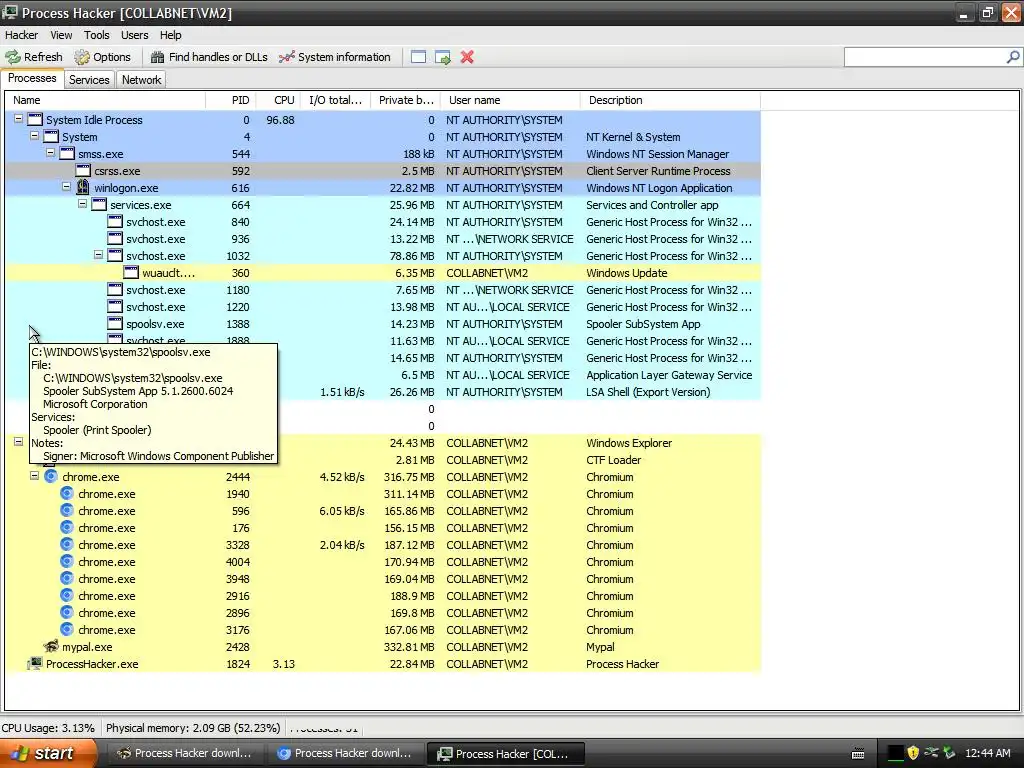Click the Windows Explorer description cell

(629, 443)
